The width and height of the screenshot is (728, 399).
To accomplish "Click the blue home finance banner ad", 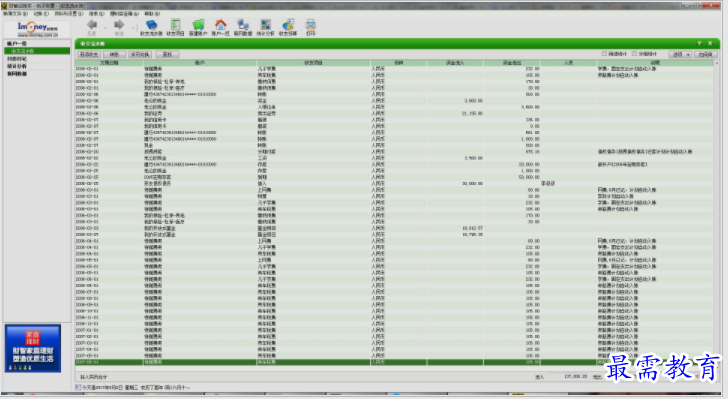I will [33, 348].
